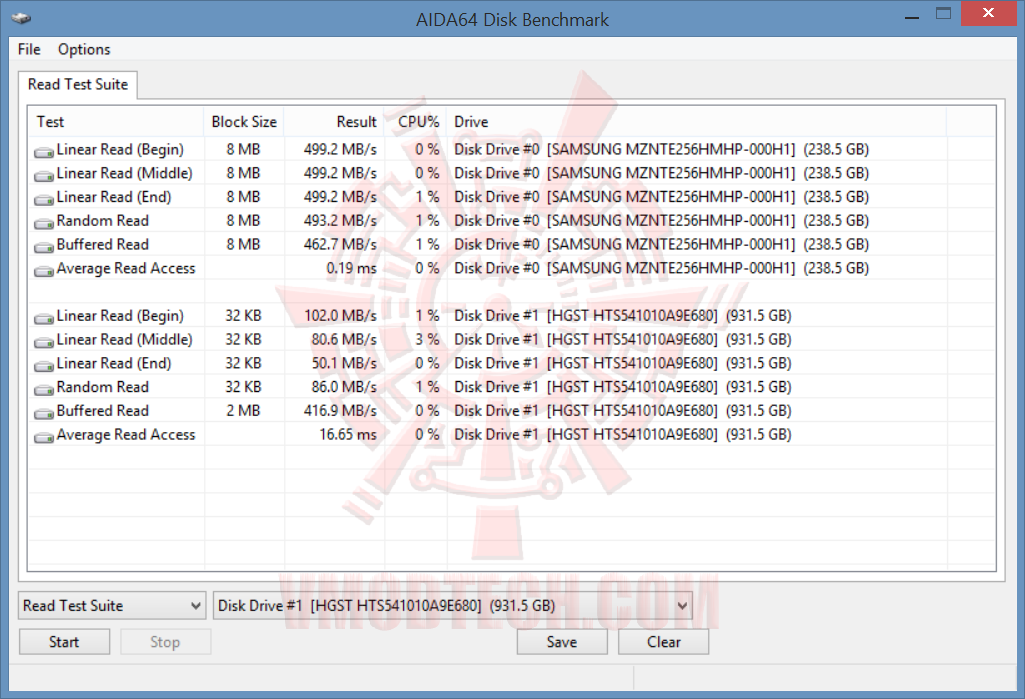The width and height of the screenshot is (1025, 699).
Task: Click drive icon for Random Read 493.2 MB/s row
Action: [x=44, y=224]
